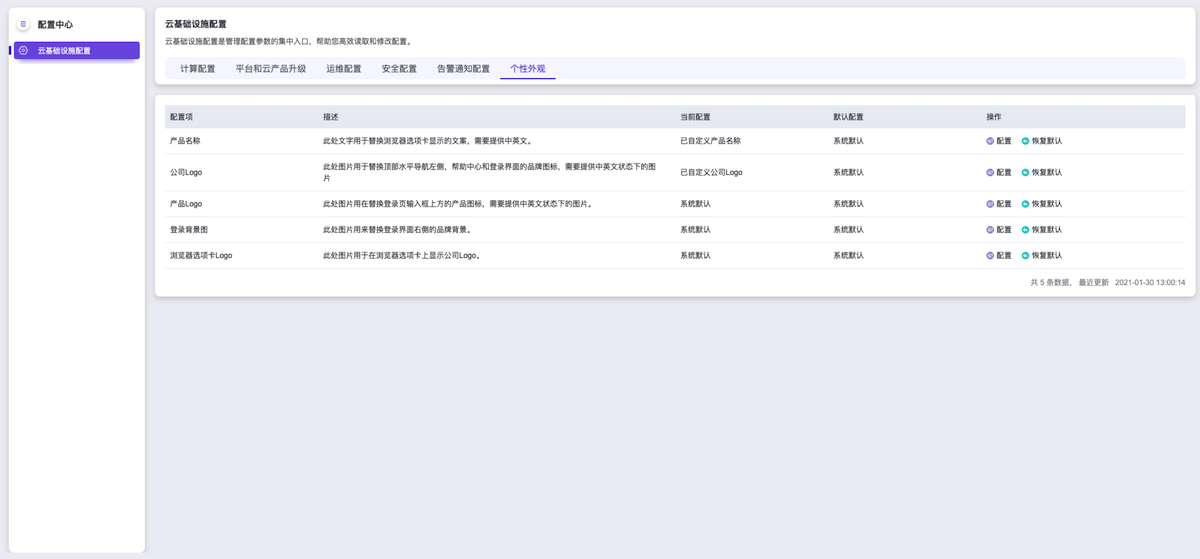Screen dimensions: 1200x559
Task: Restore default for 浏览器选项卡Logo
Action: 1046,256
